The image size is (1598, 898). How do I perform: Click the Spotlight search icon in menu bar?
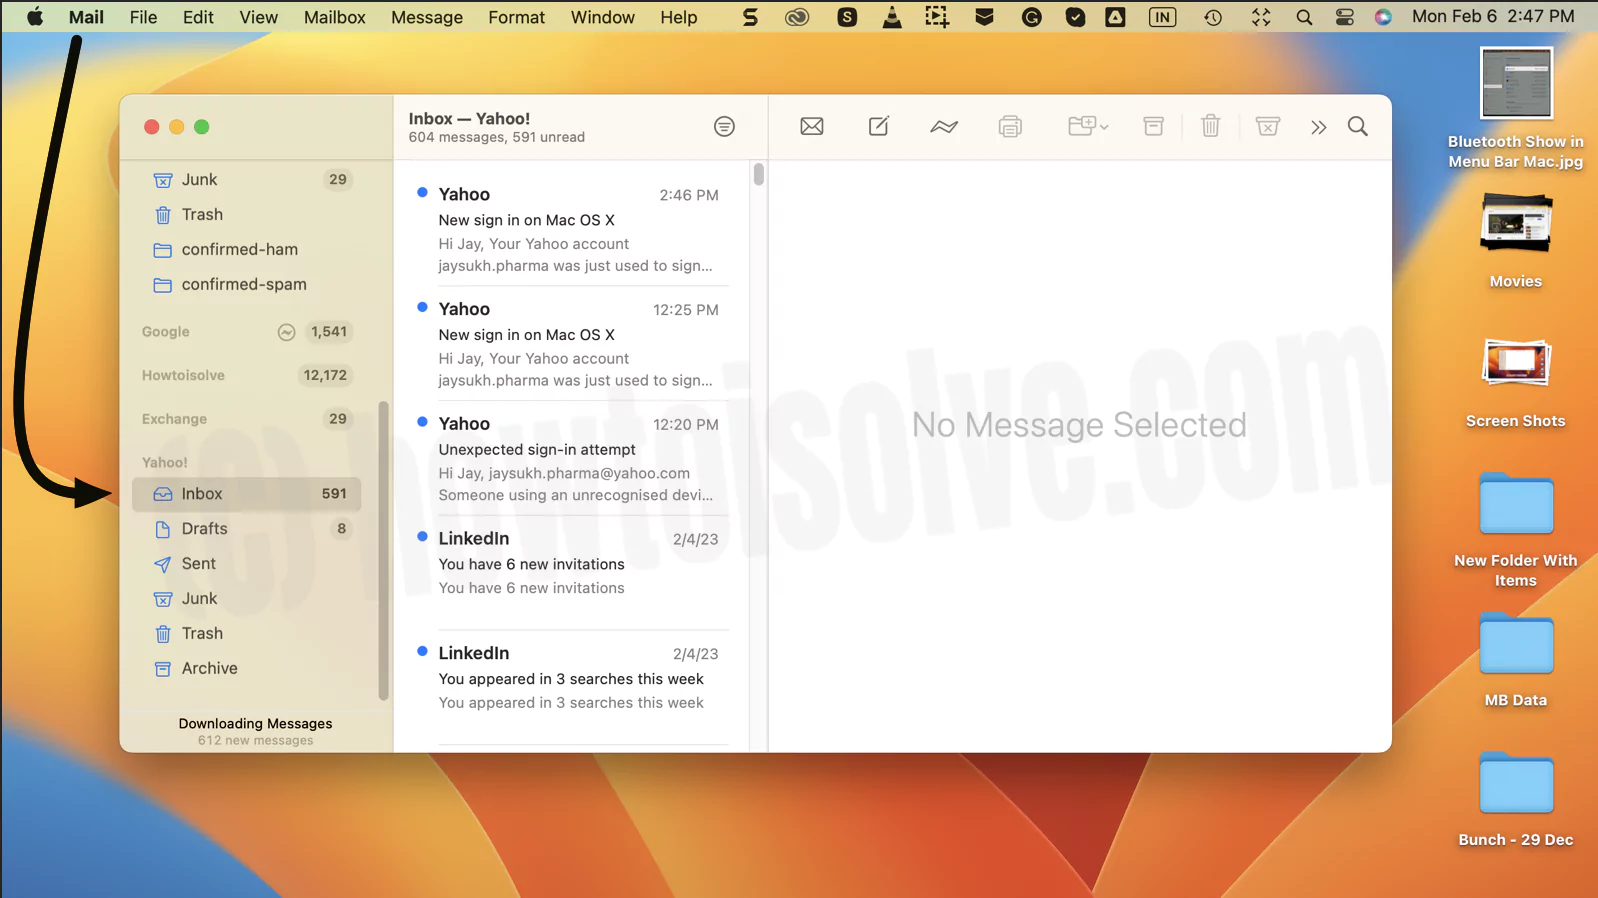click(1304, 17)
